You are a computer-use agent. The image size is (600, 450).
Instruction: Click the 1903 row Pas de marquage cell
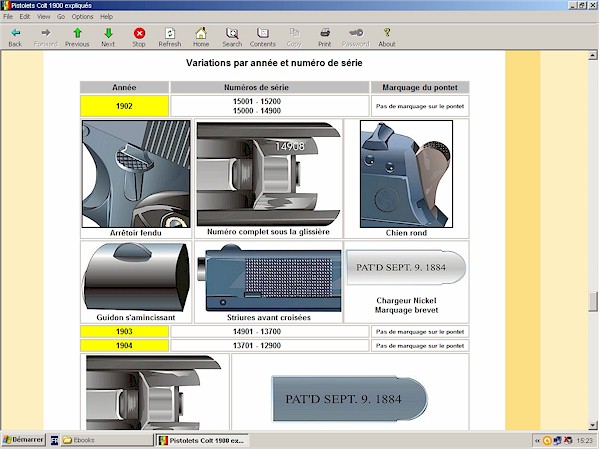coord(420,331)
